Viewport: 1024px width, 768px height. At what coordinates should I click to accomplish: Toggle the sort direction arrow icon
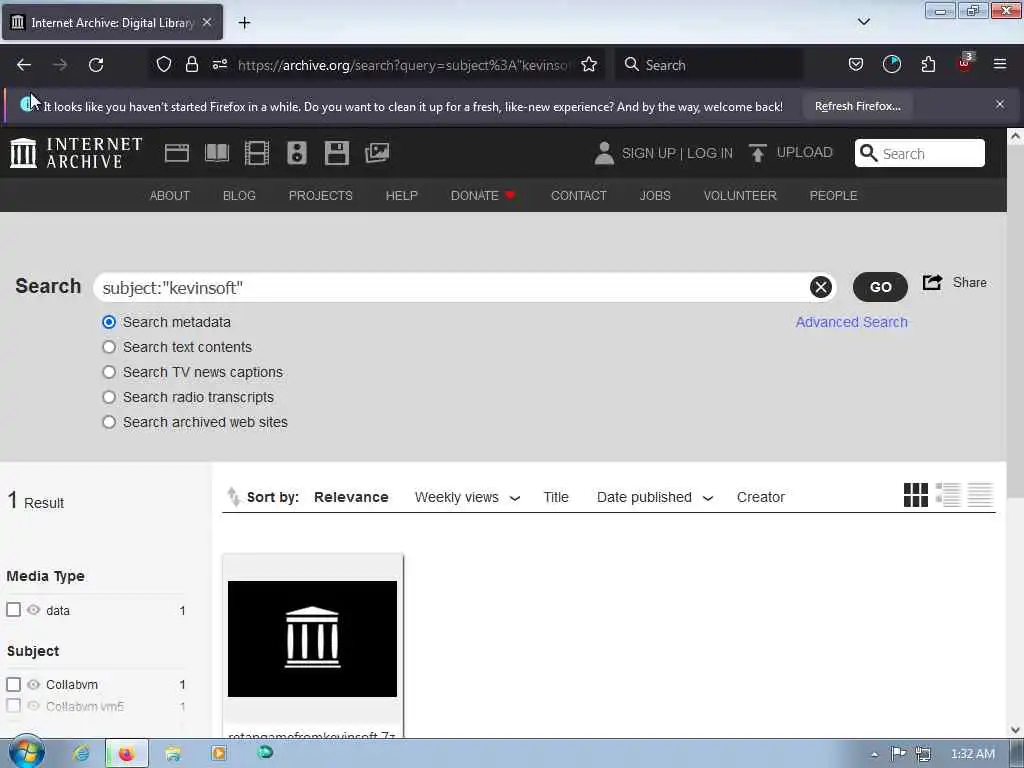coord(233,497)
